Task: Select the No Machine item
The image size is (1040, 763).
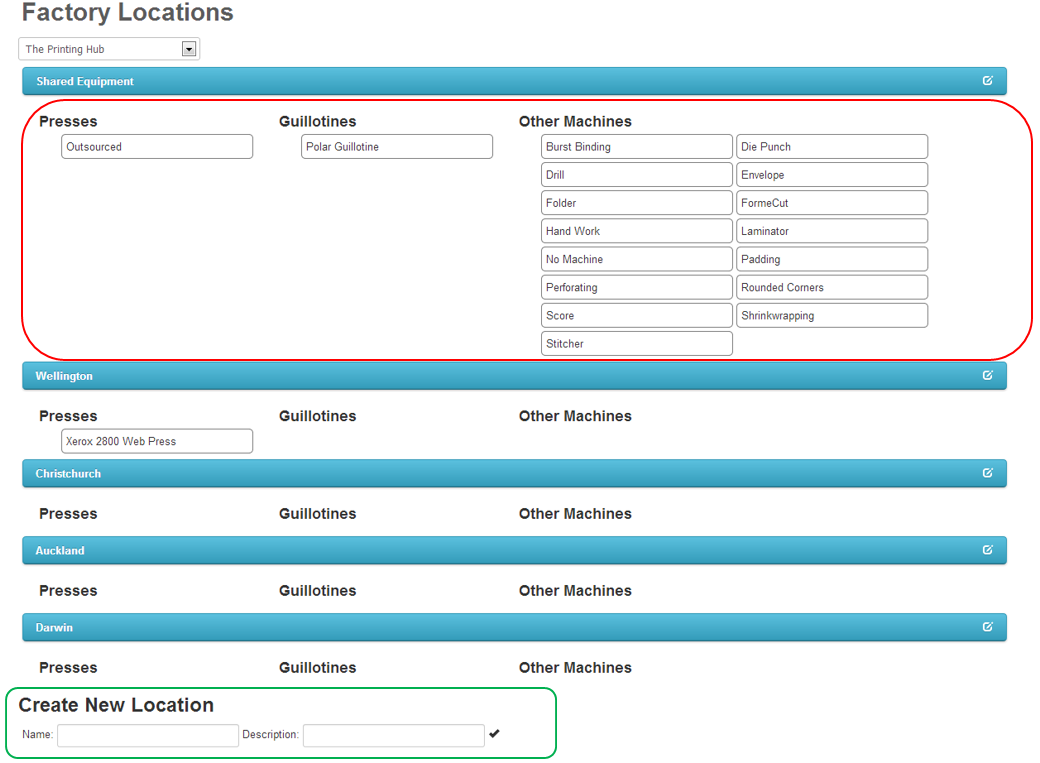Action: pos(637,259)
